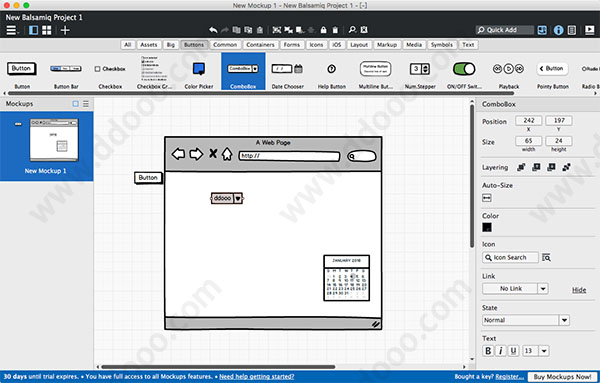
Task: Open the main hamburger menu
Action: 12,30
